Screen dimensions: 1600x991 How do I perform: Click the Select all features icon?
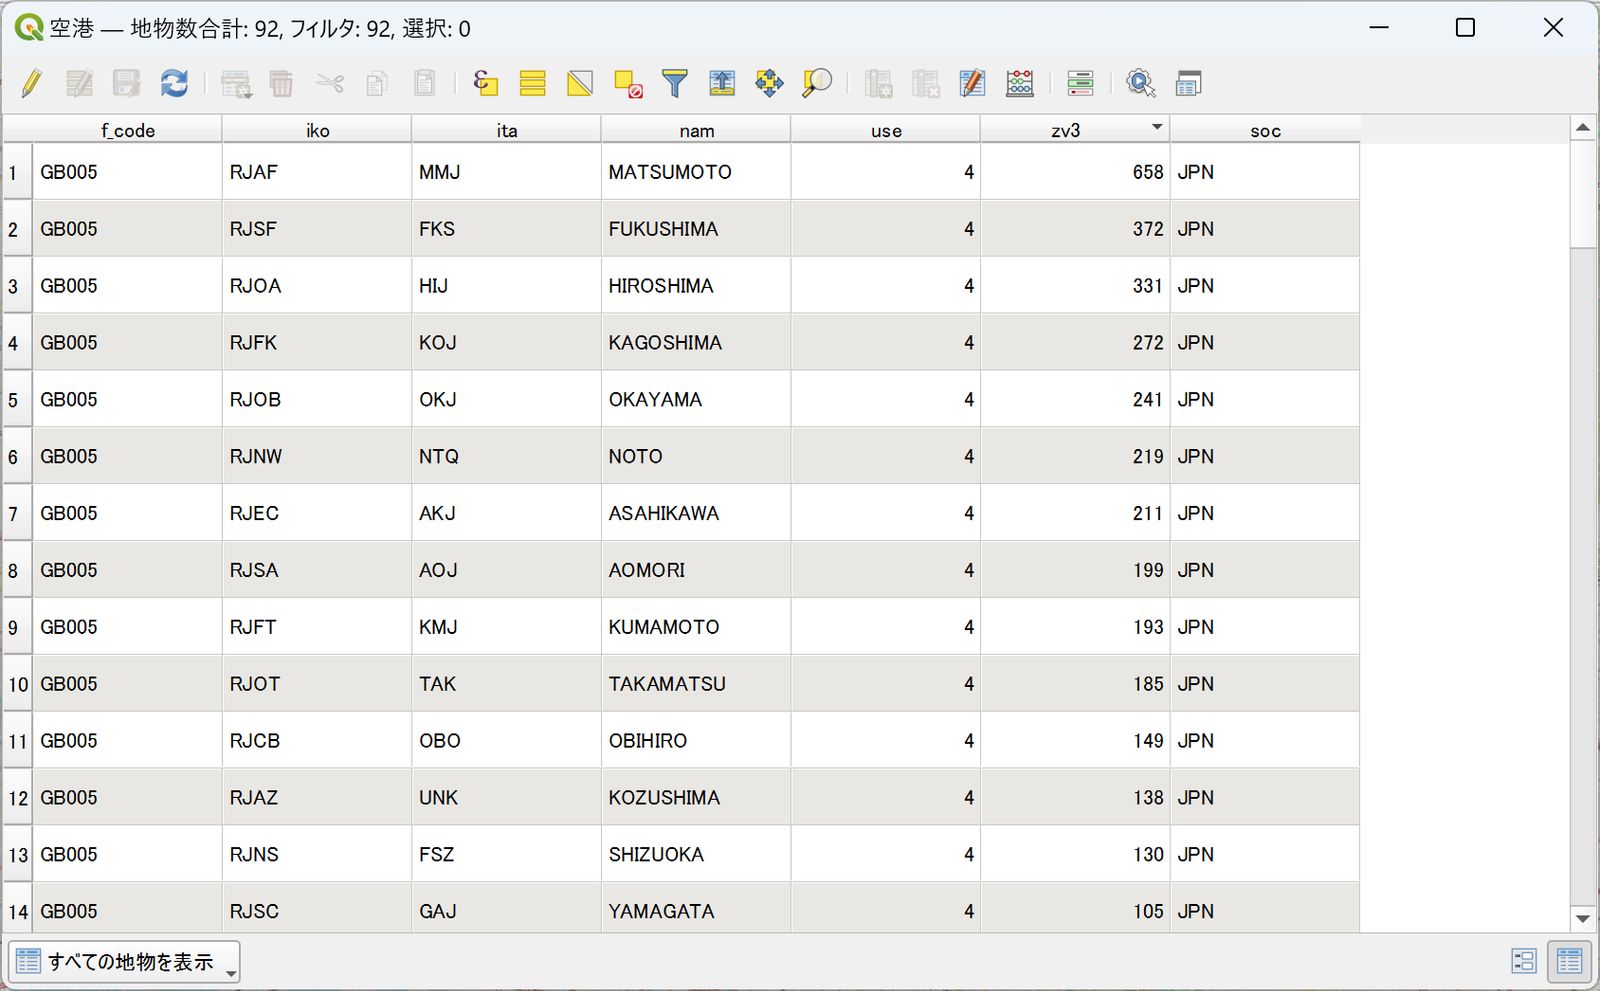pos(532,83)
